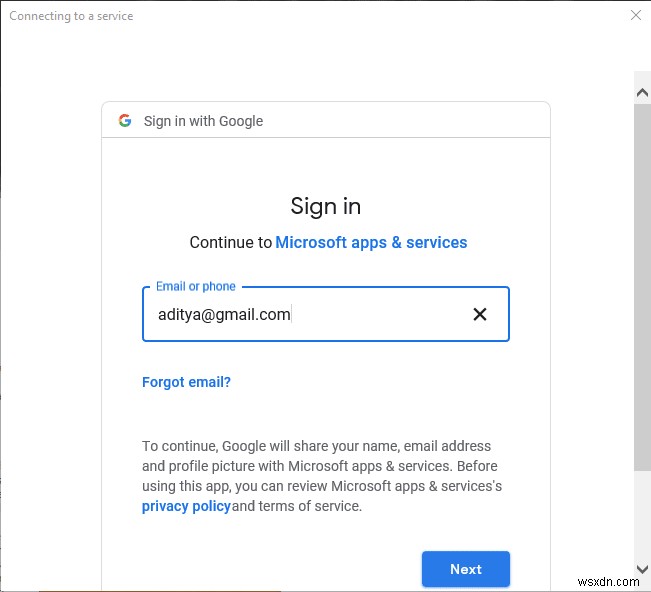Click the Next button
Image resolution: width=651 pixels, height=592 pixels.
tap(466, 569)
